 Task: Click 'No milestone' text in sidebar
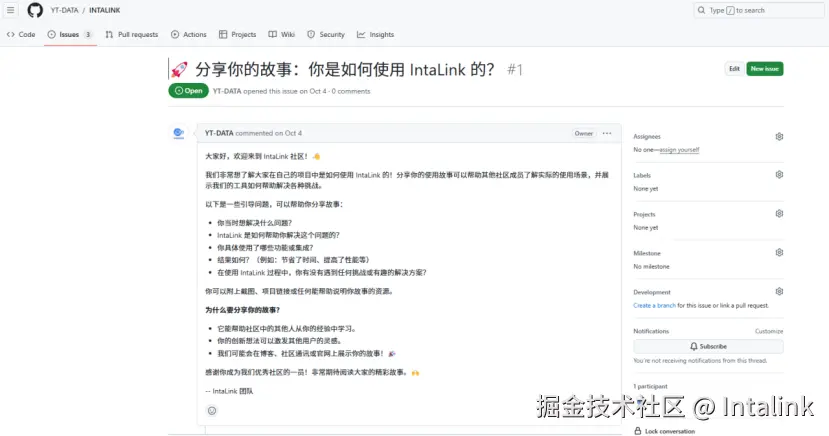tap(651, 266)
